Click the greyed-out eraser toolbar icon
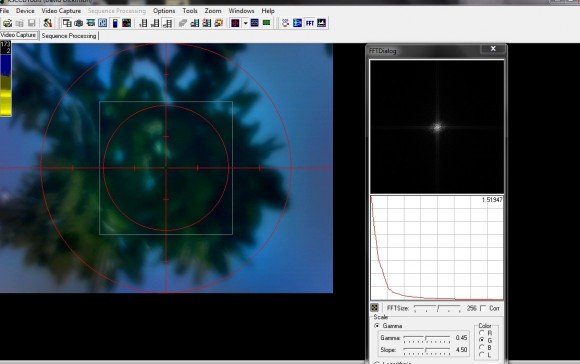Viewport: 580px width, 364px height. [183, 23]
